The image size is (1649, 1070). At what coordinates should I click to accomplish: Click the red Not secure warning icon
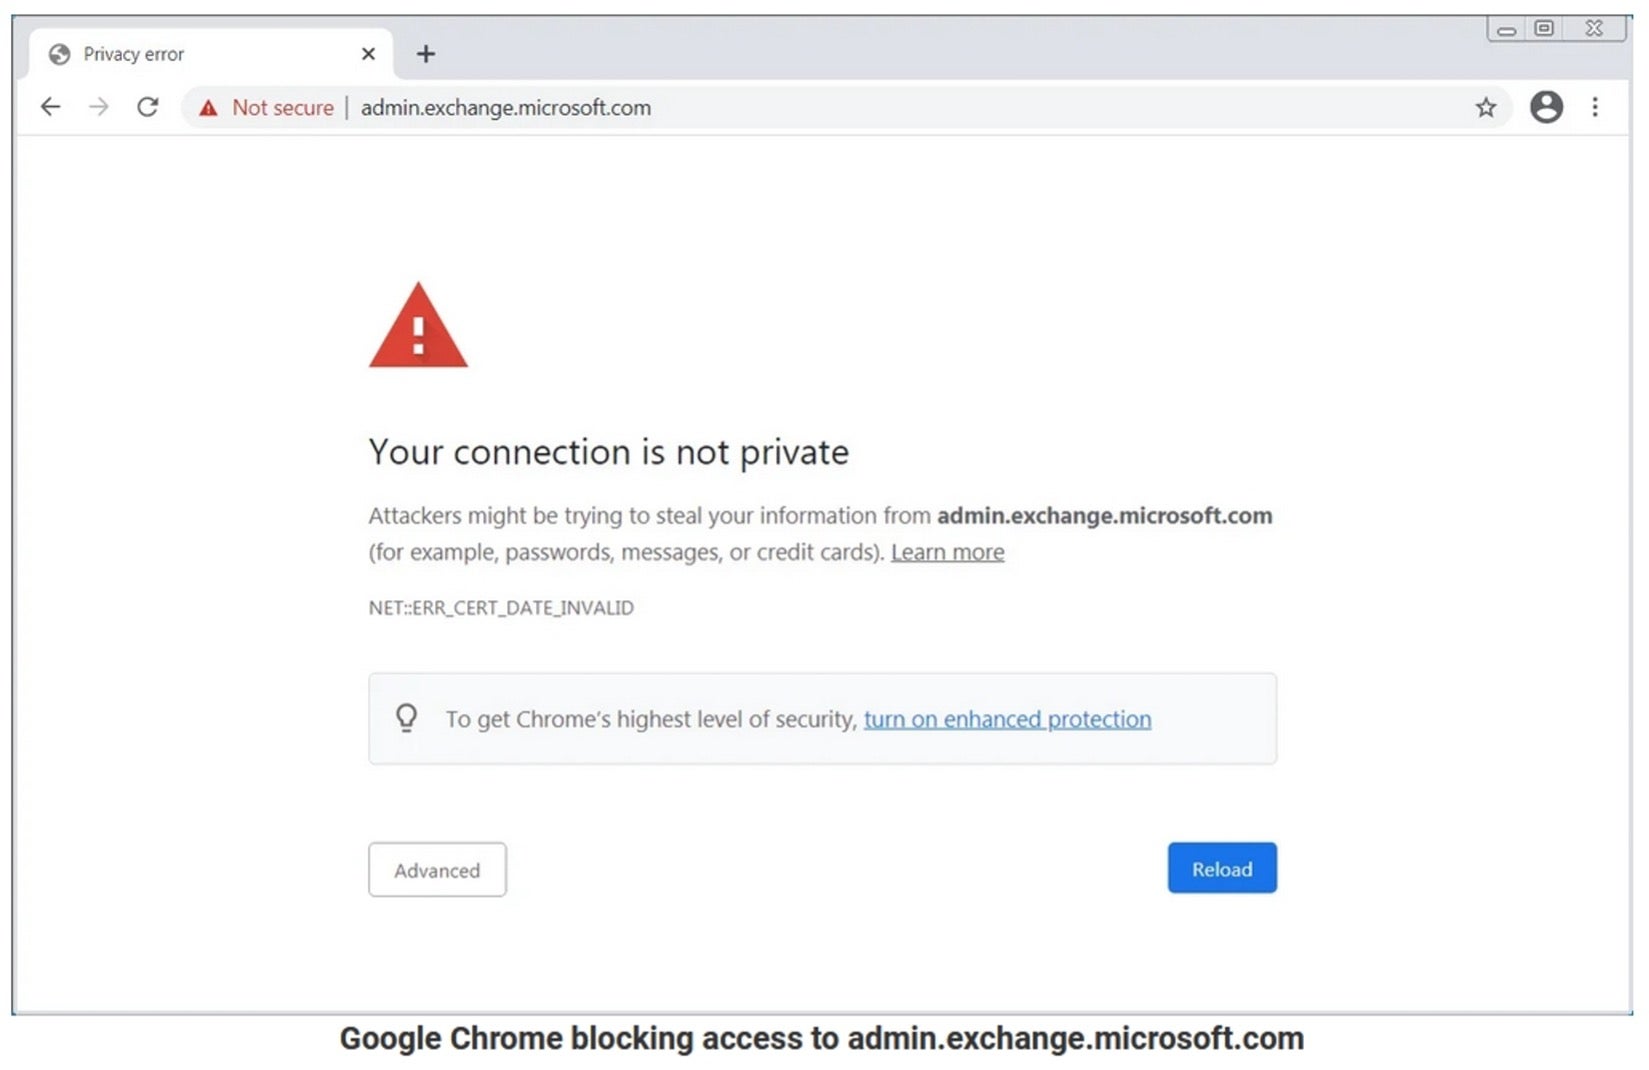point(208,108)
